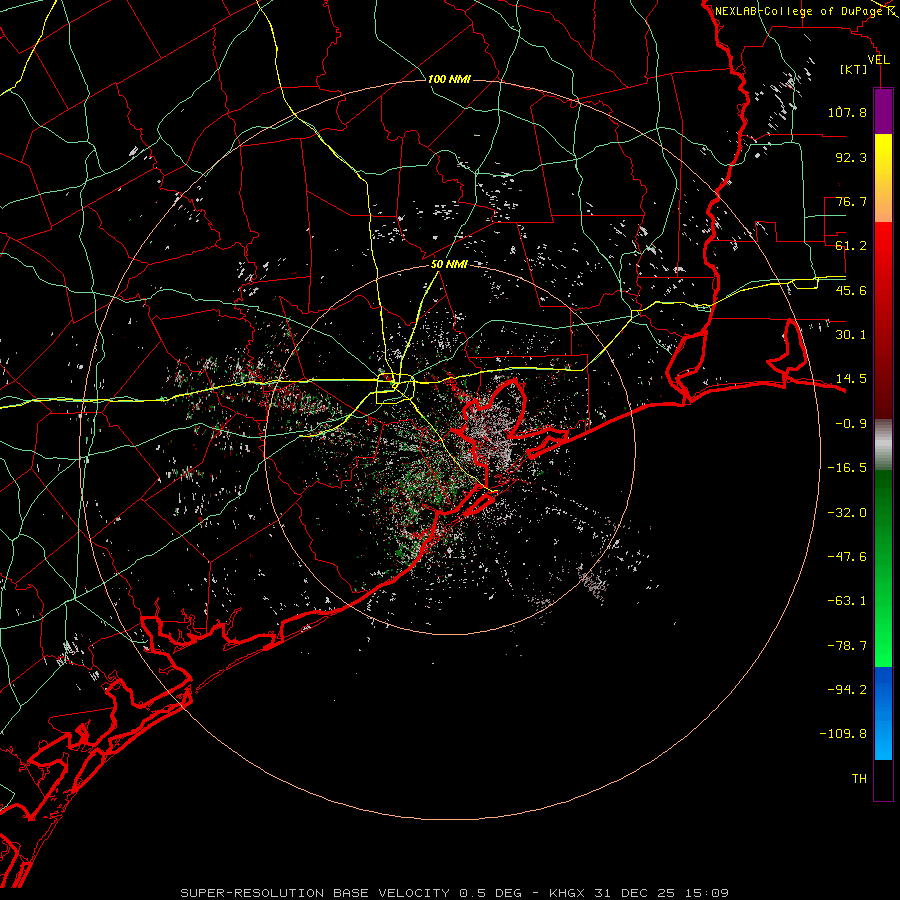Pick the purple segment of the velocity bar

[x=883, y=111]
